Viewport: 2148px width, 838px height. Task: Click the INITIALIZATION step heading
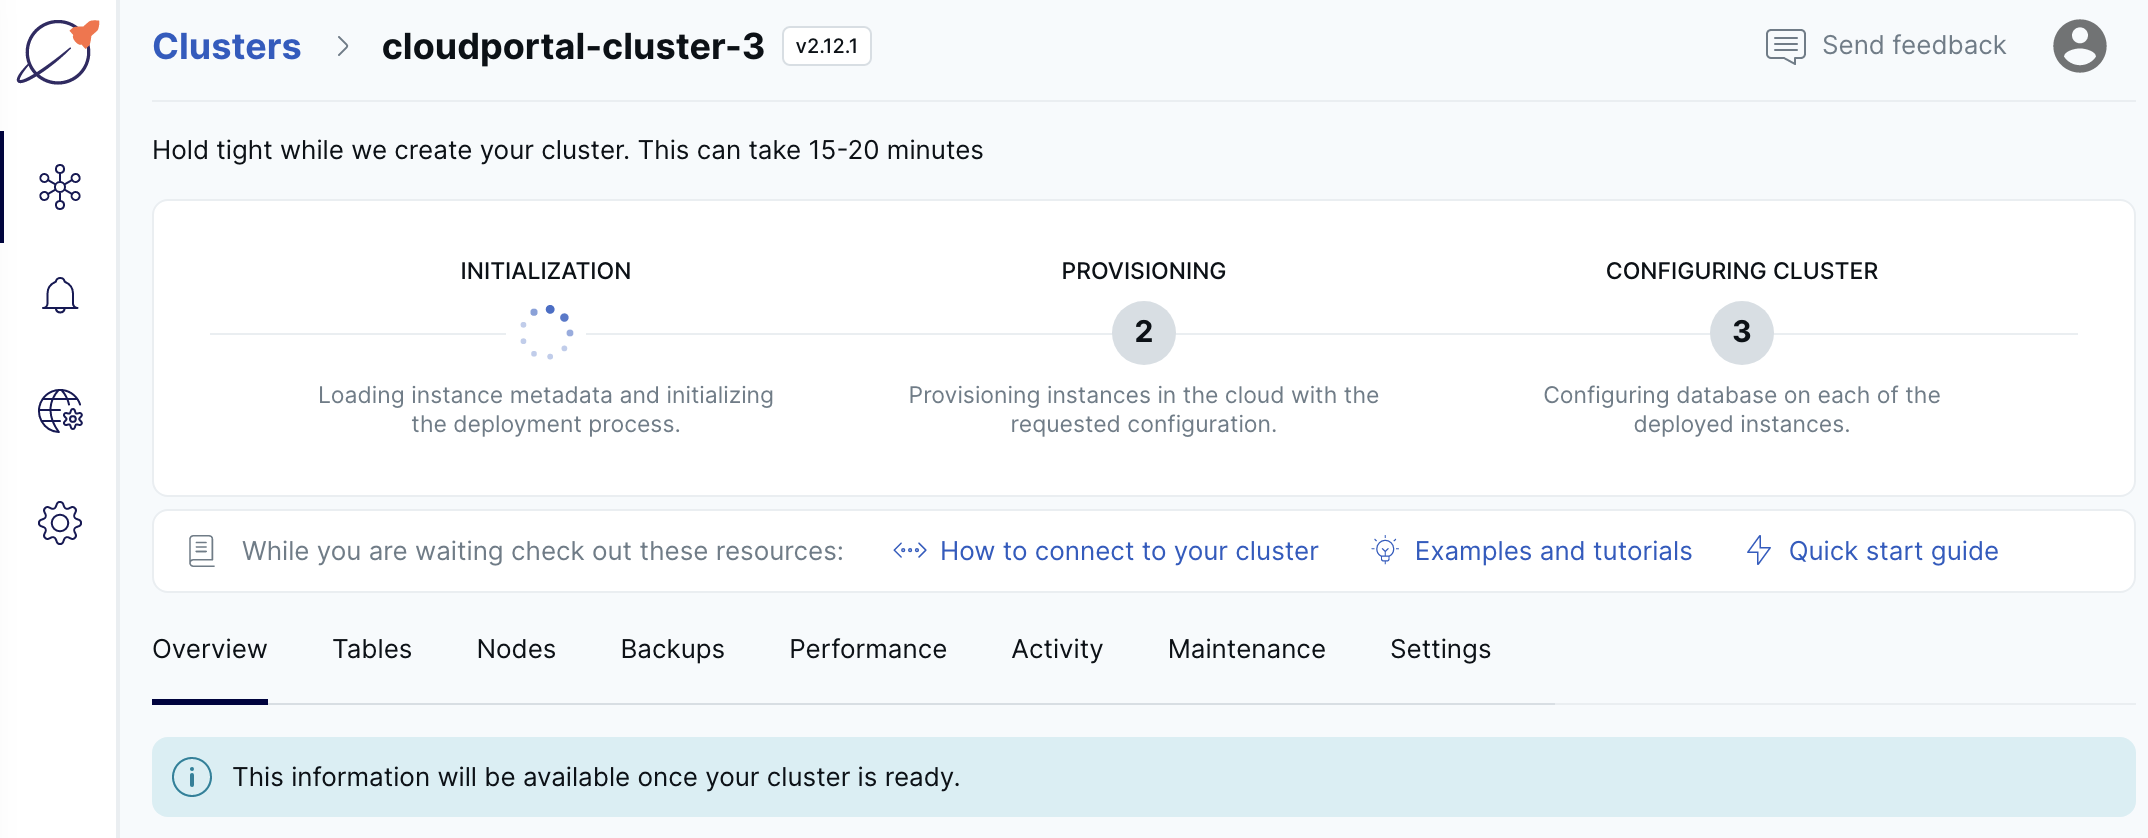point(546,271)
